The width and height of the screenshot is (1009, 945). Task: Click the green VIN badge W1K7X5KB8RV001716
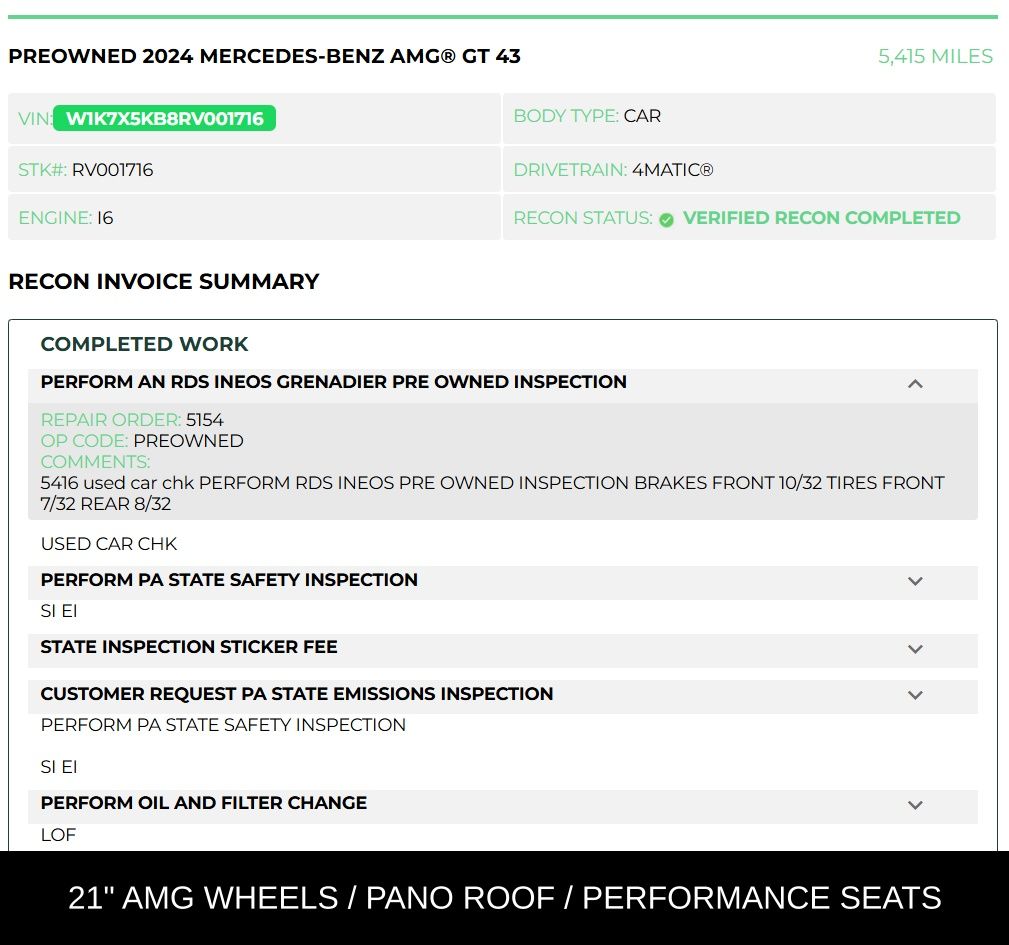point(164,118)
